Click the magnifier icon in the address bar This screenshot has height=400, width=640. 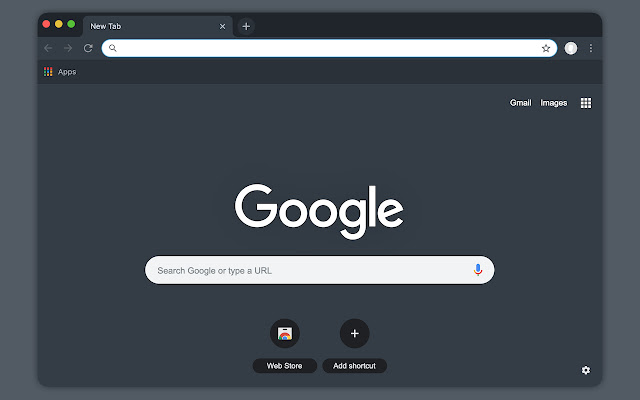coord(113,48)
